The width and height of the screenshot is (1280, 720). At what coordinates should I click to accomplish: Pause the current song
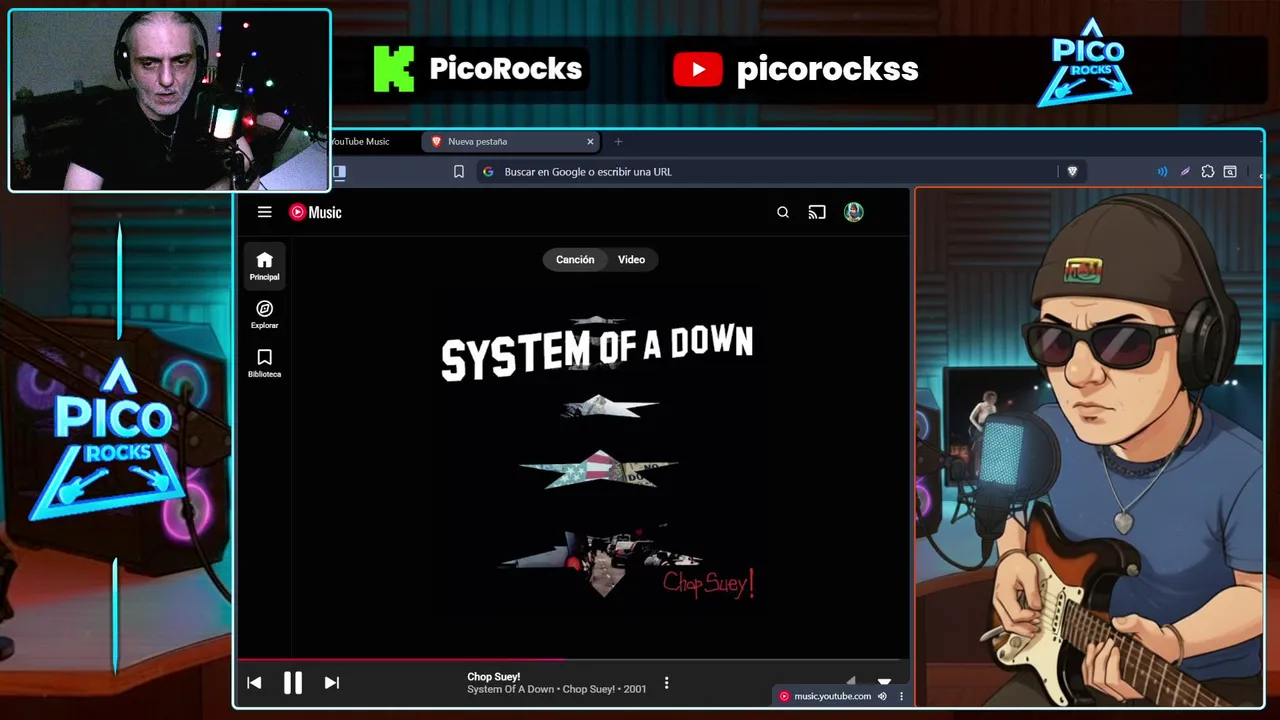pos(292,683)
